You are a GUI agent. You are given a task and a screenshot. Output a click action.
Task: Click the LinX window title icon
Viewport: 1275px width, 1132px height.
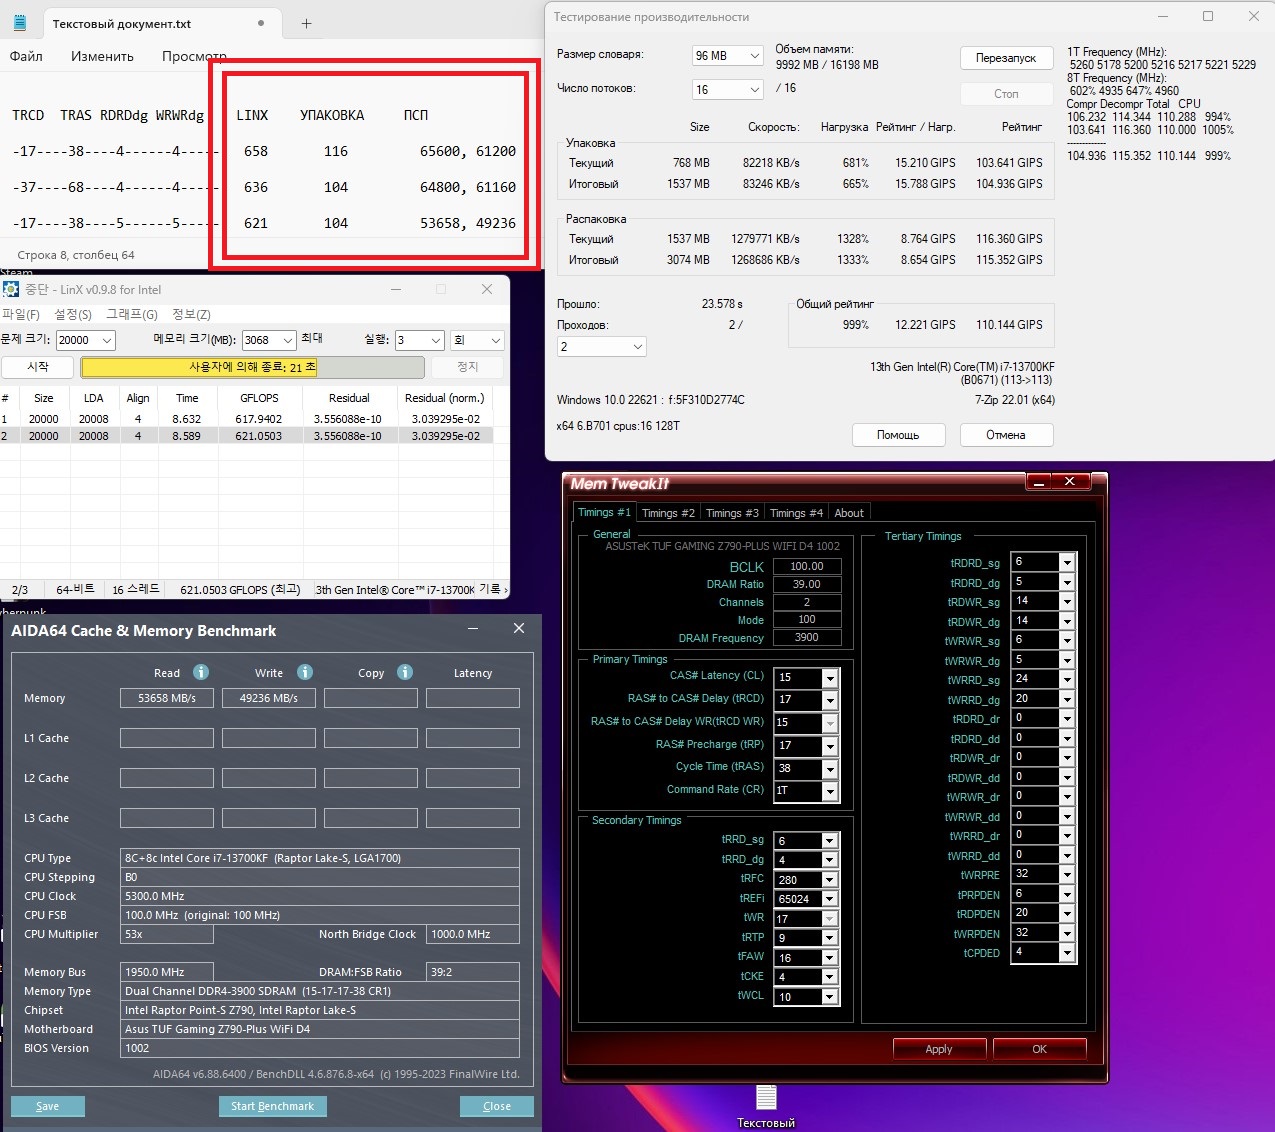point(11,289)
